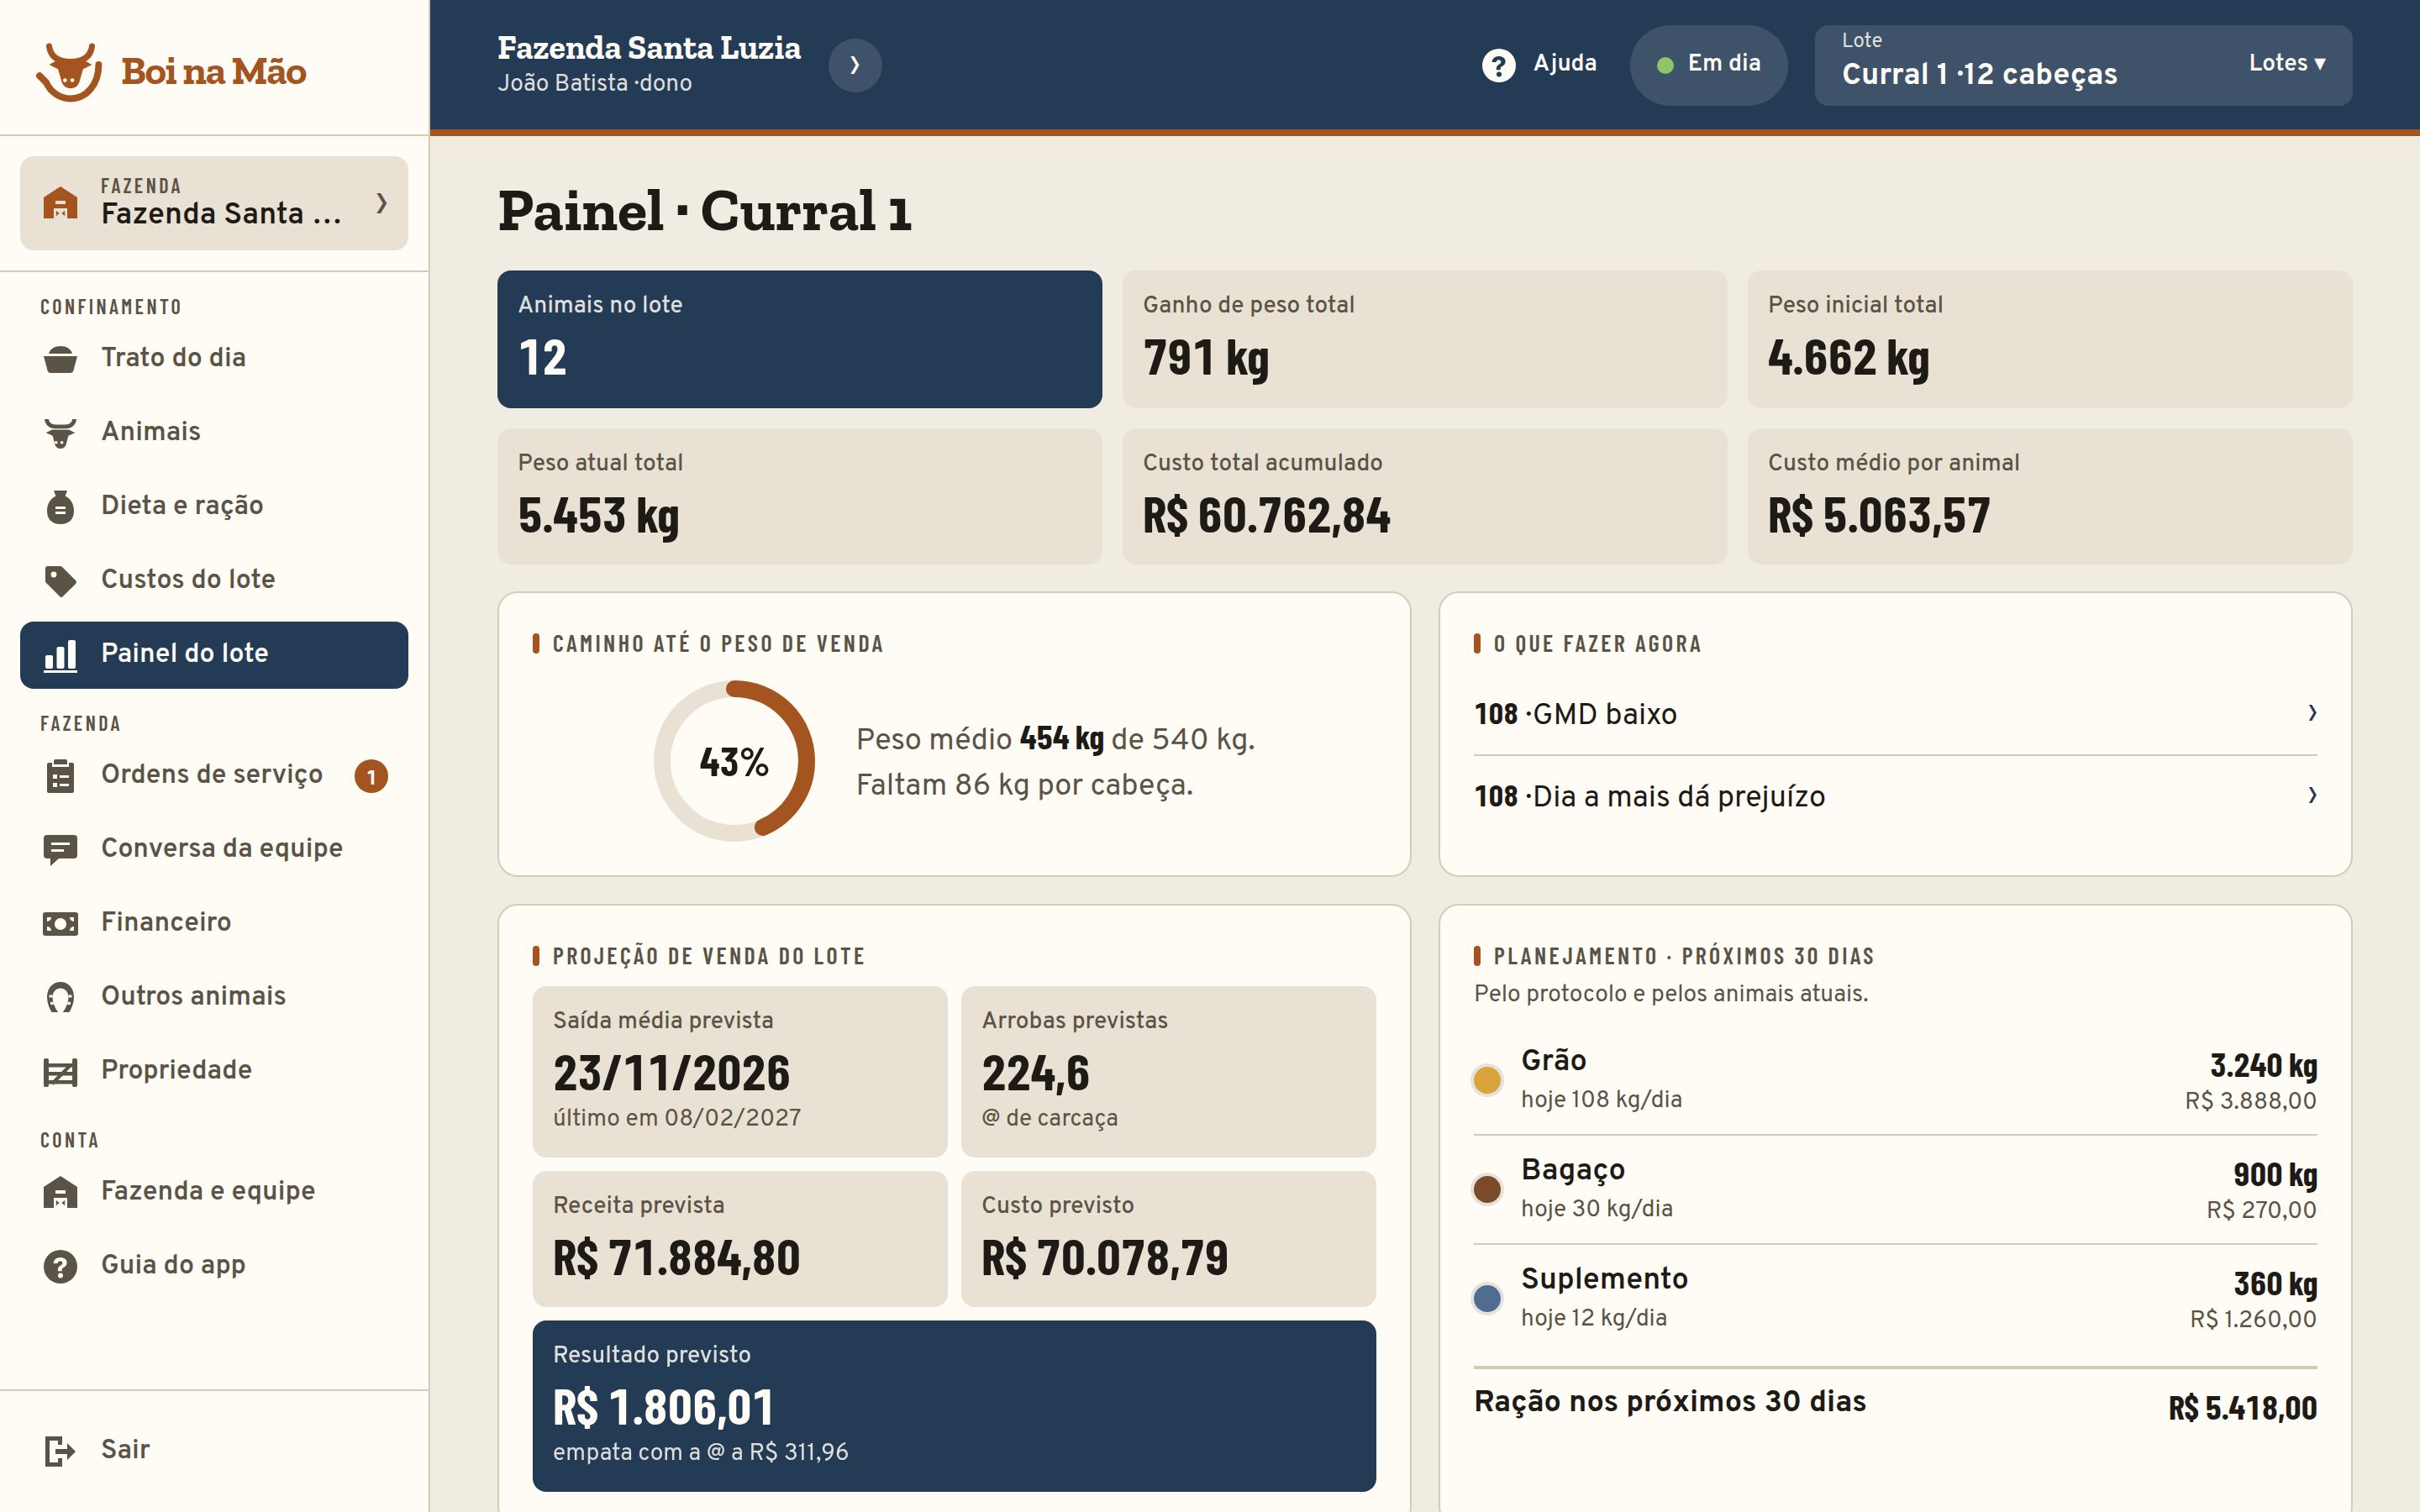Click the Painel do lote bar chart icon
Viewport: 2420px width, 1512px height.
click(x=60, y=655)
